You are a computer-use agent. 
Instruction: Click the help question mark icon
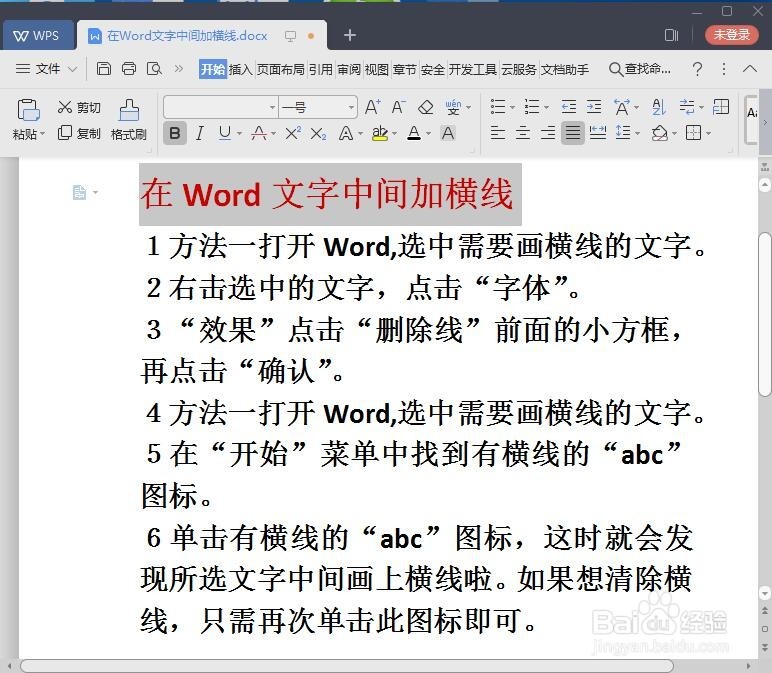tap(697, 69)
